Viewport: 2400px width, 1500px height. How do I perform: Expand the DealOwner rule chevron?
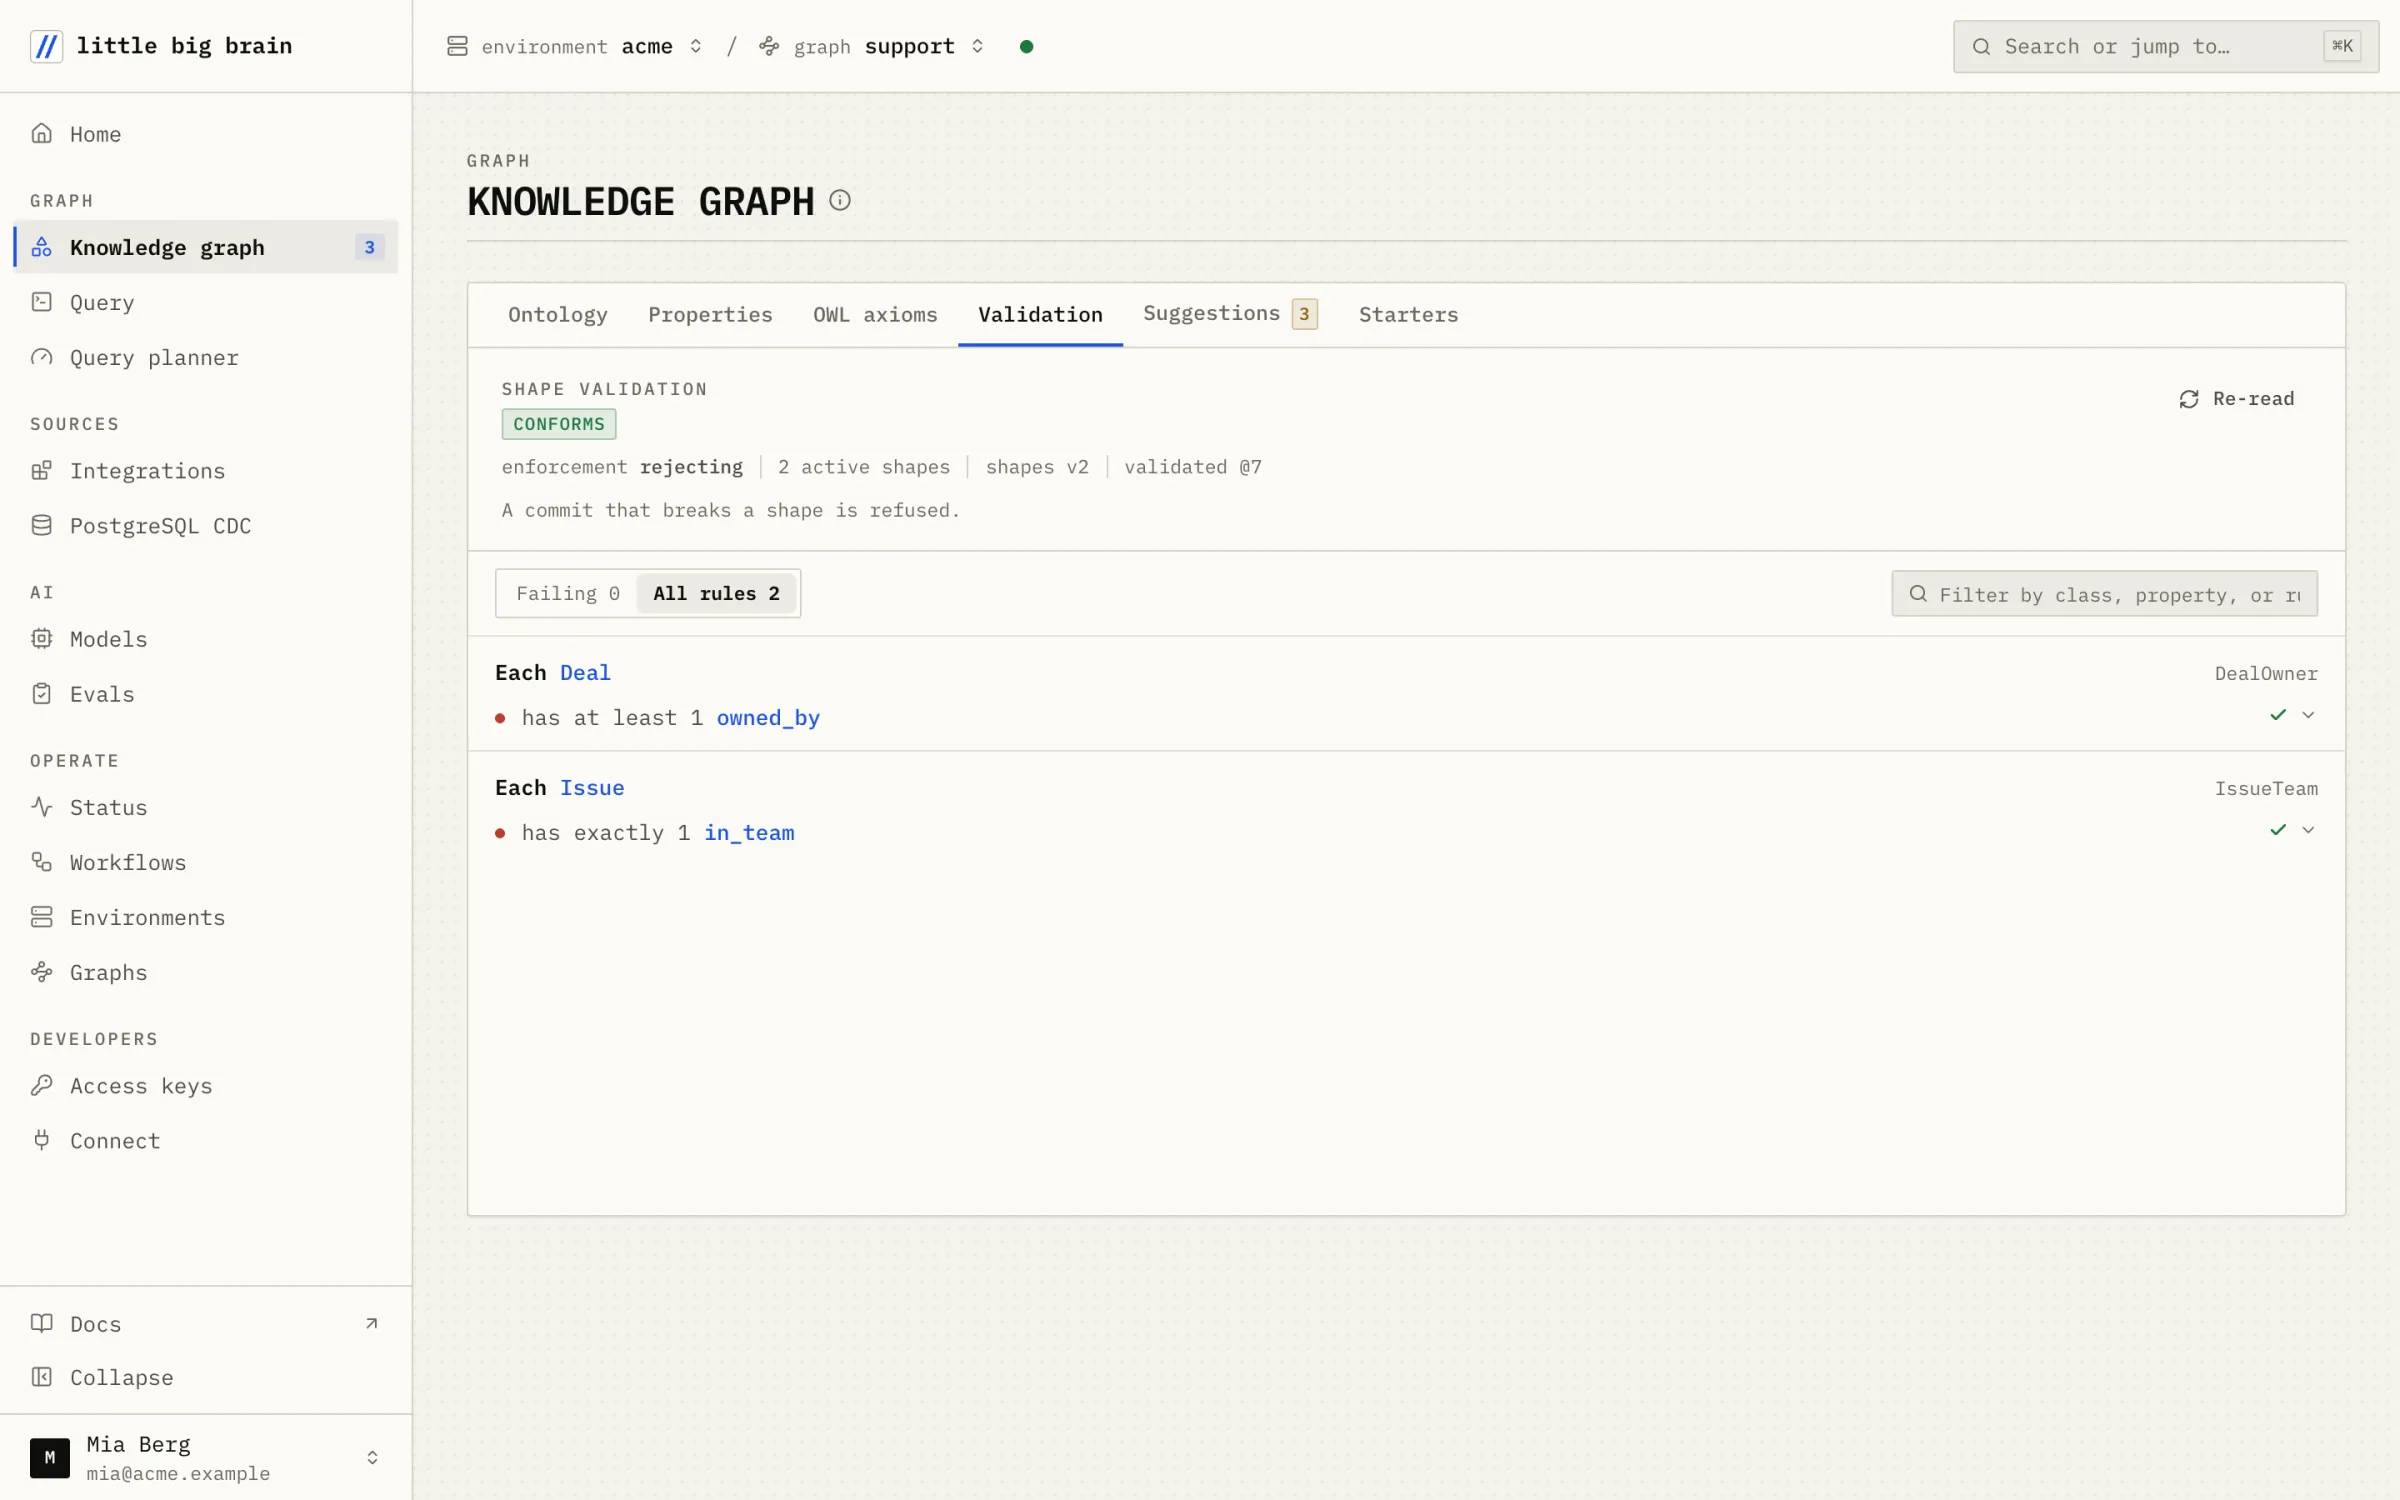2308,714
